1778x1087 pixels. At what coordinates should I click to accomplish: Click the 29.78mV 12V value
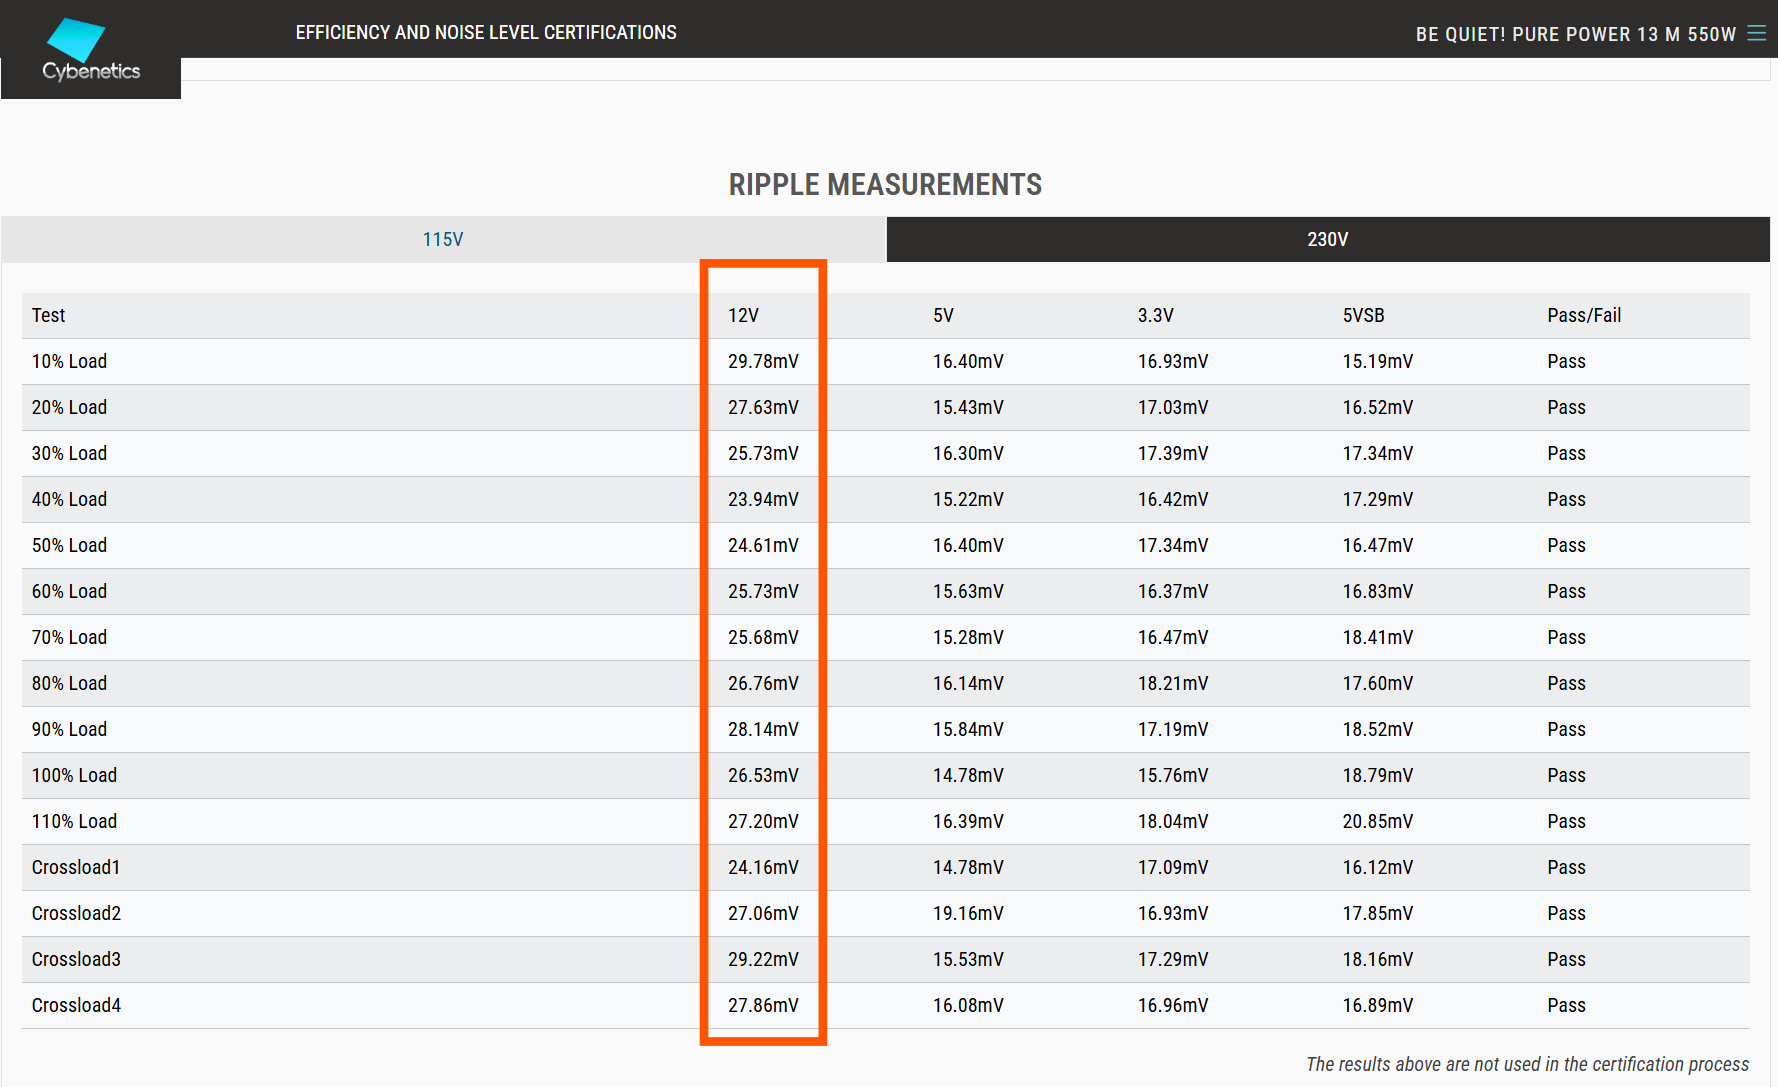click(763, 361)
